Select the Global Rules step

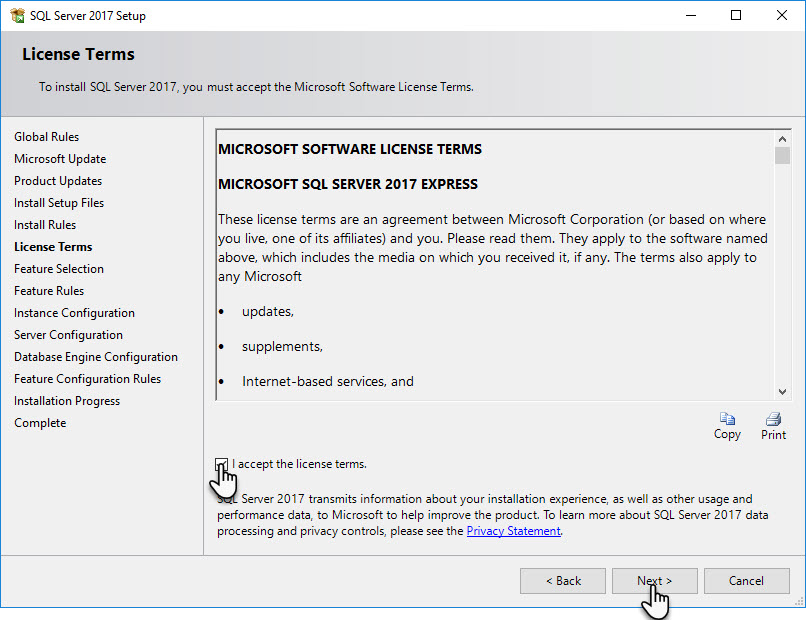pyautogui.click(x=46, y=137)
